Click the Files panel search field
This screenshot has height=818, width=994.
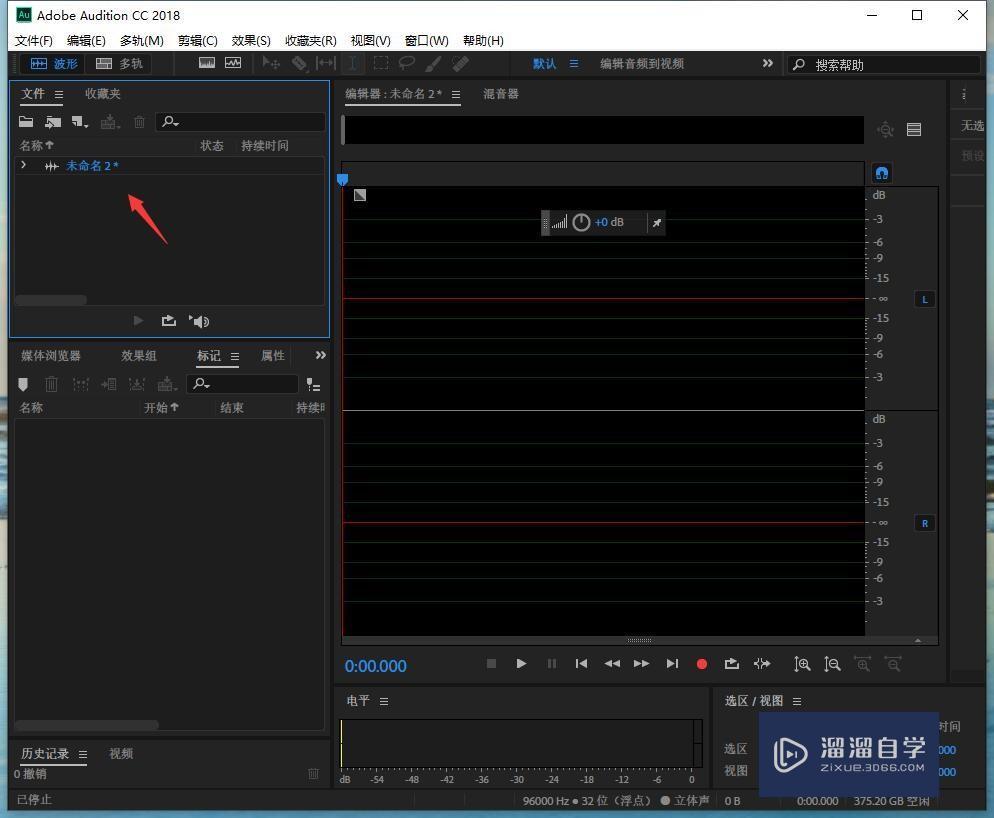coord(240,121)
